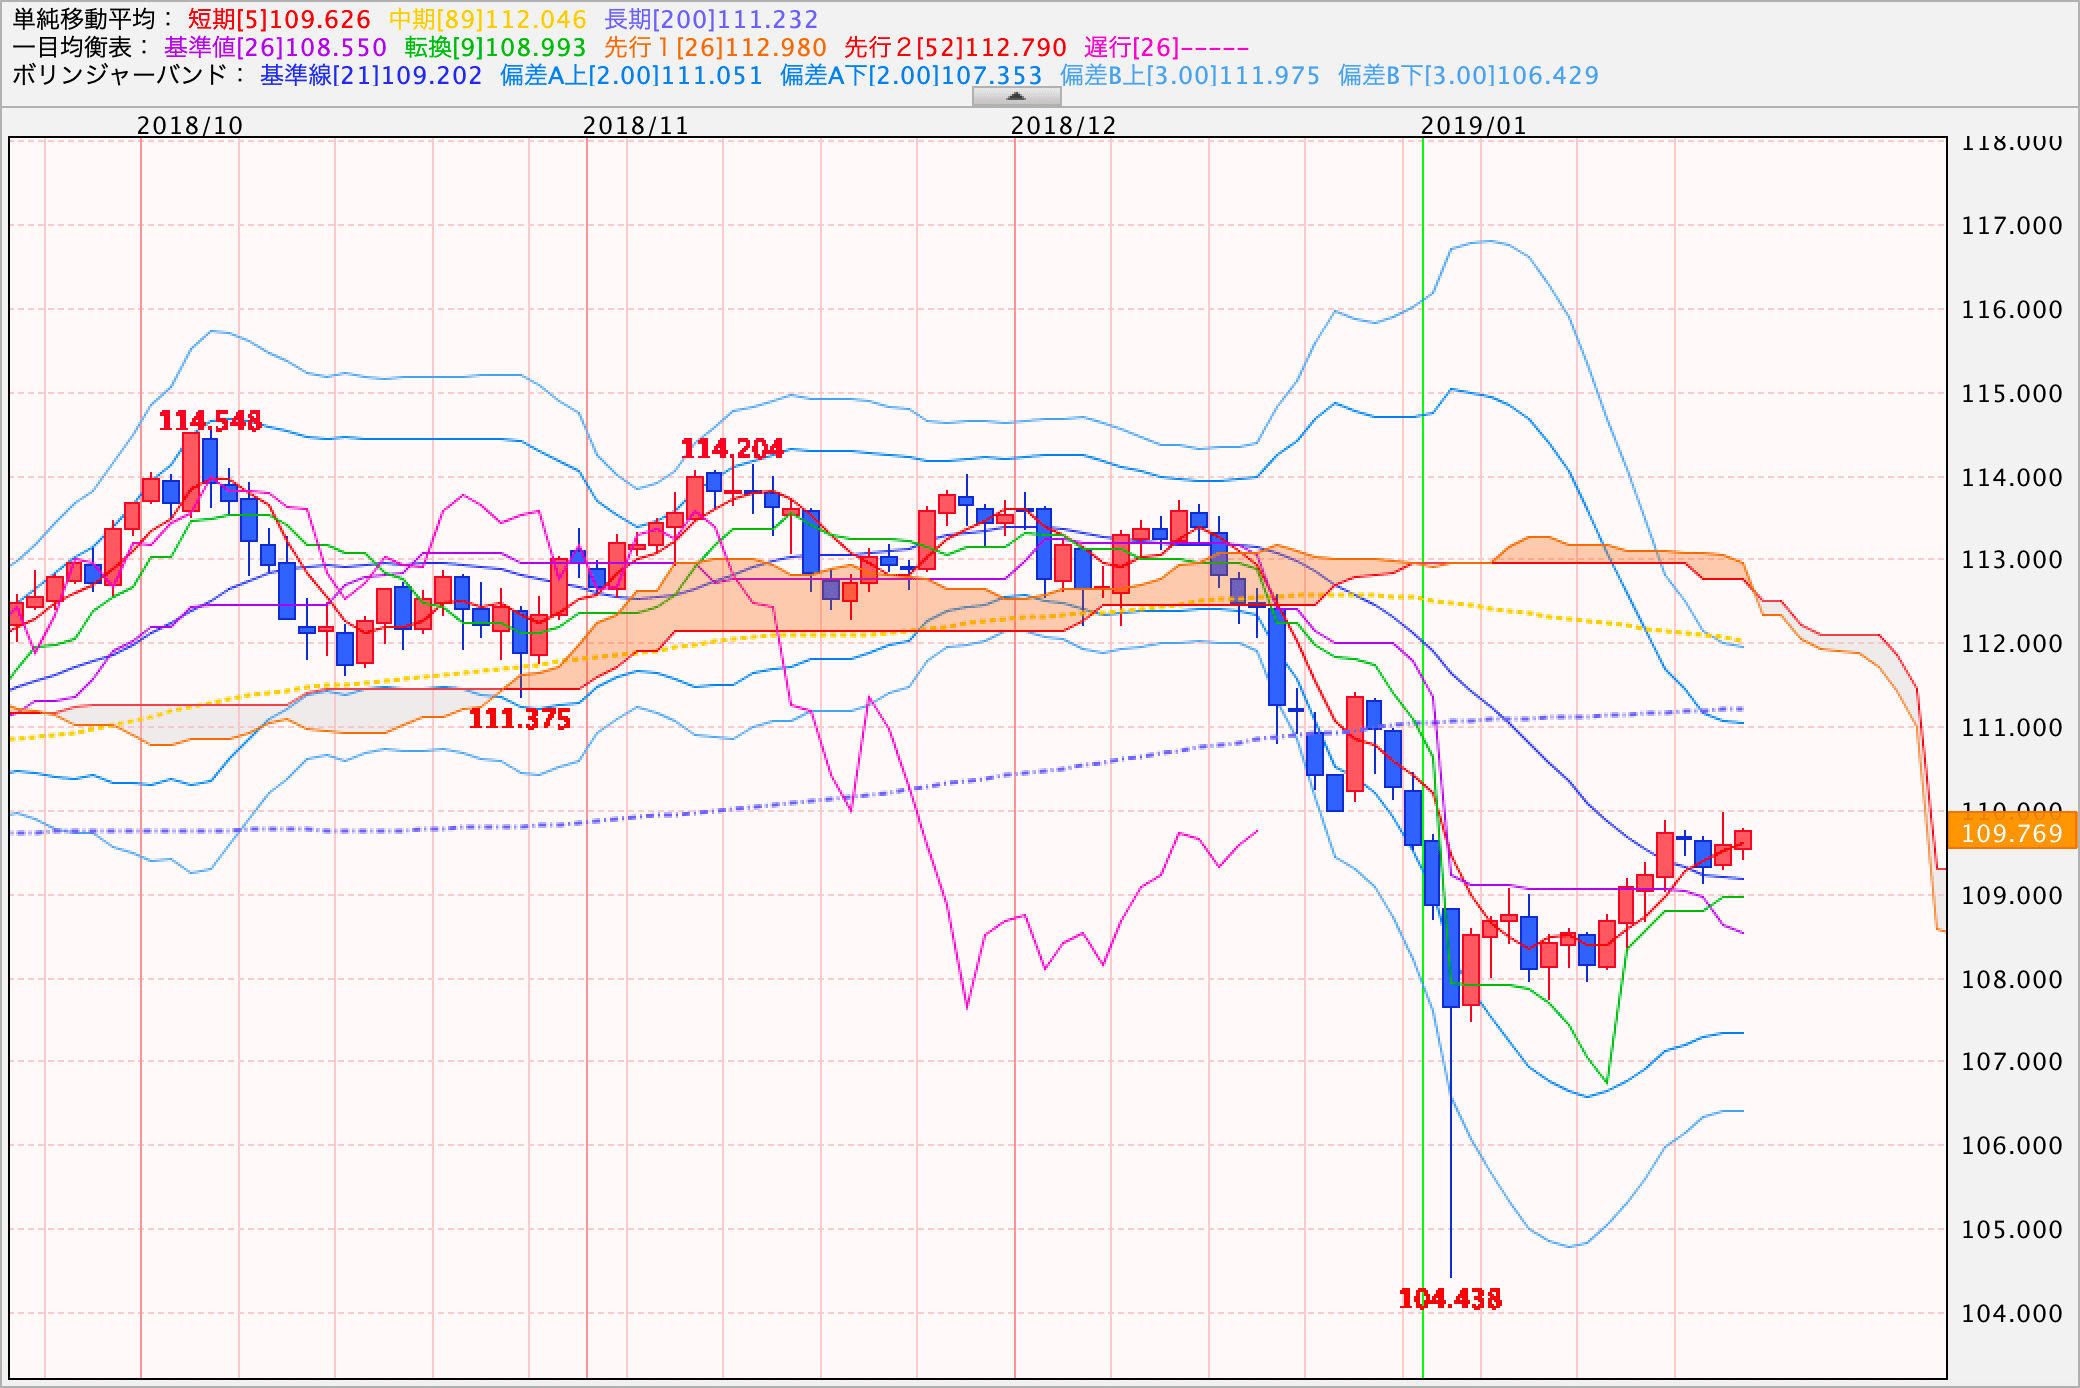The height and width of the screenshot is (1388, 2080).
Task: Click the 113.000 price axis label
Action: 2012,560
